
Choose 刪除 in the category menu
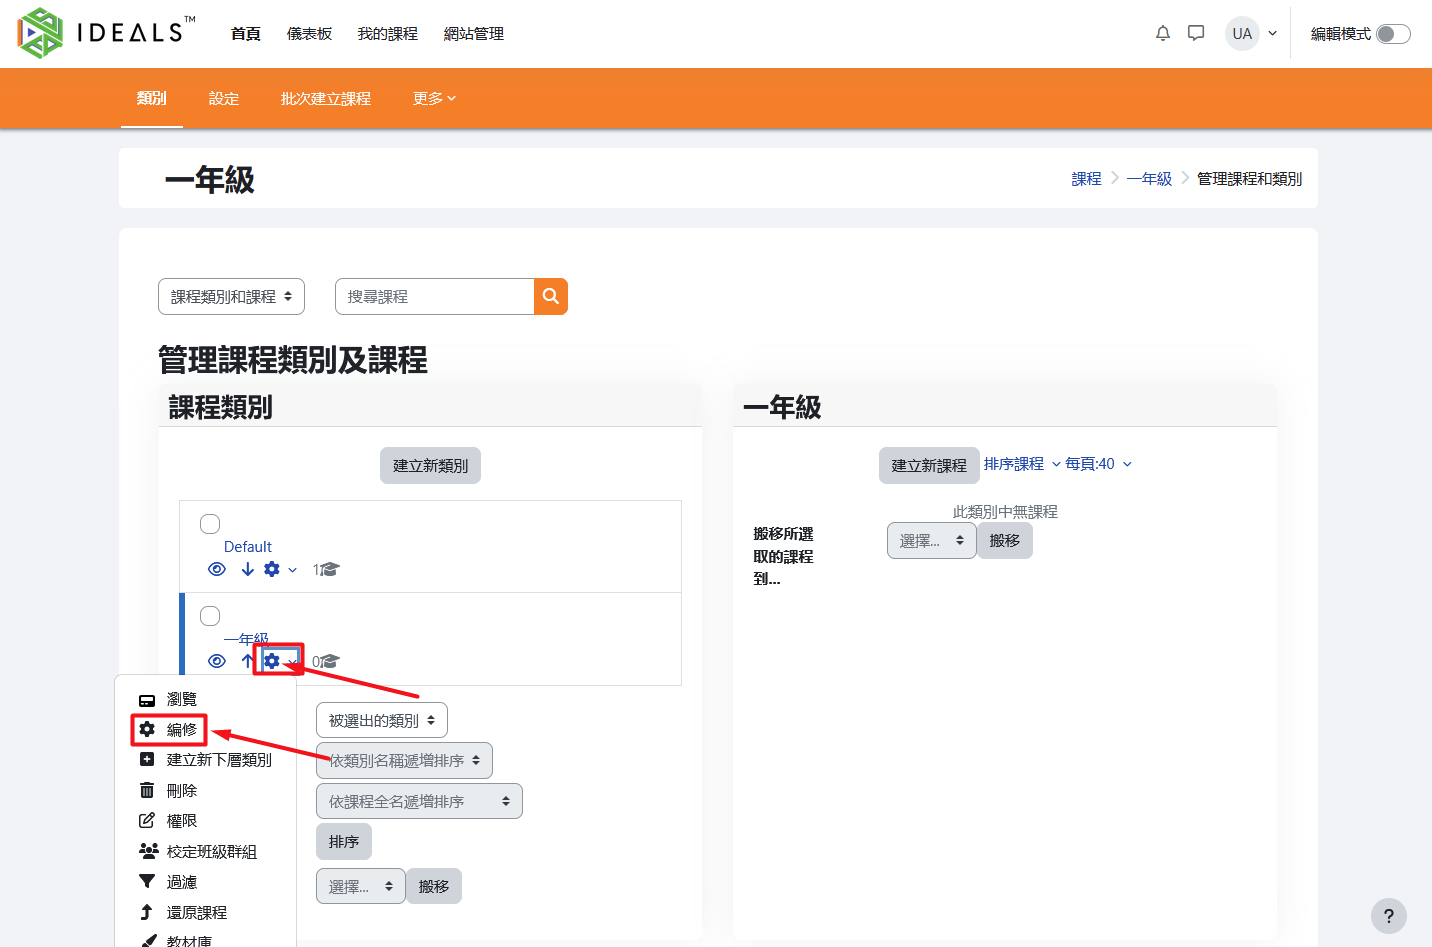click(x=181, y=791)
